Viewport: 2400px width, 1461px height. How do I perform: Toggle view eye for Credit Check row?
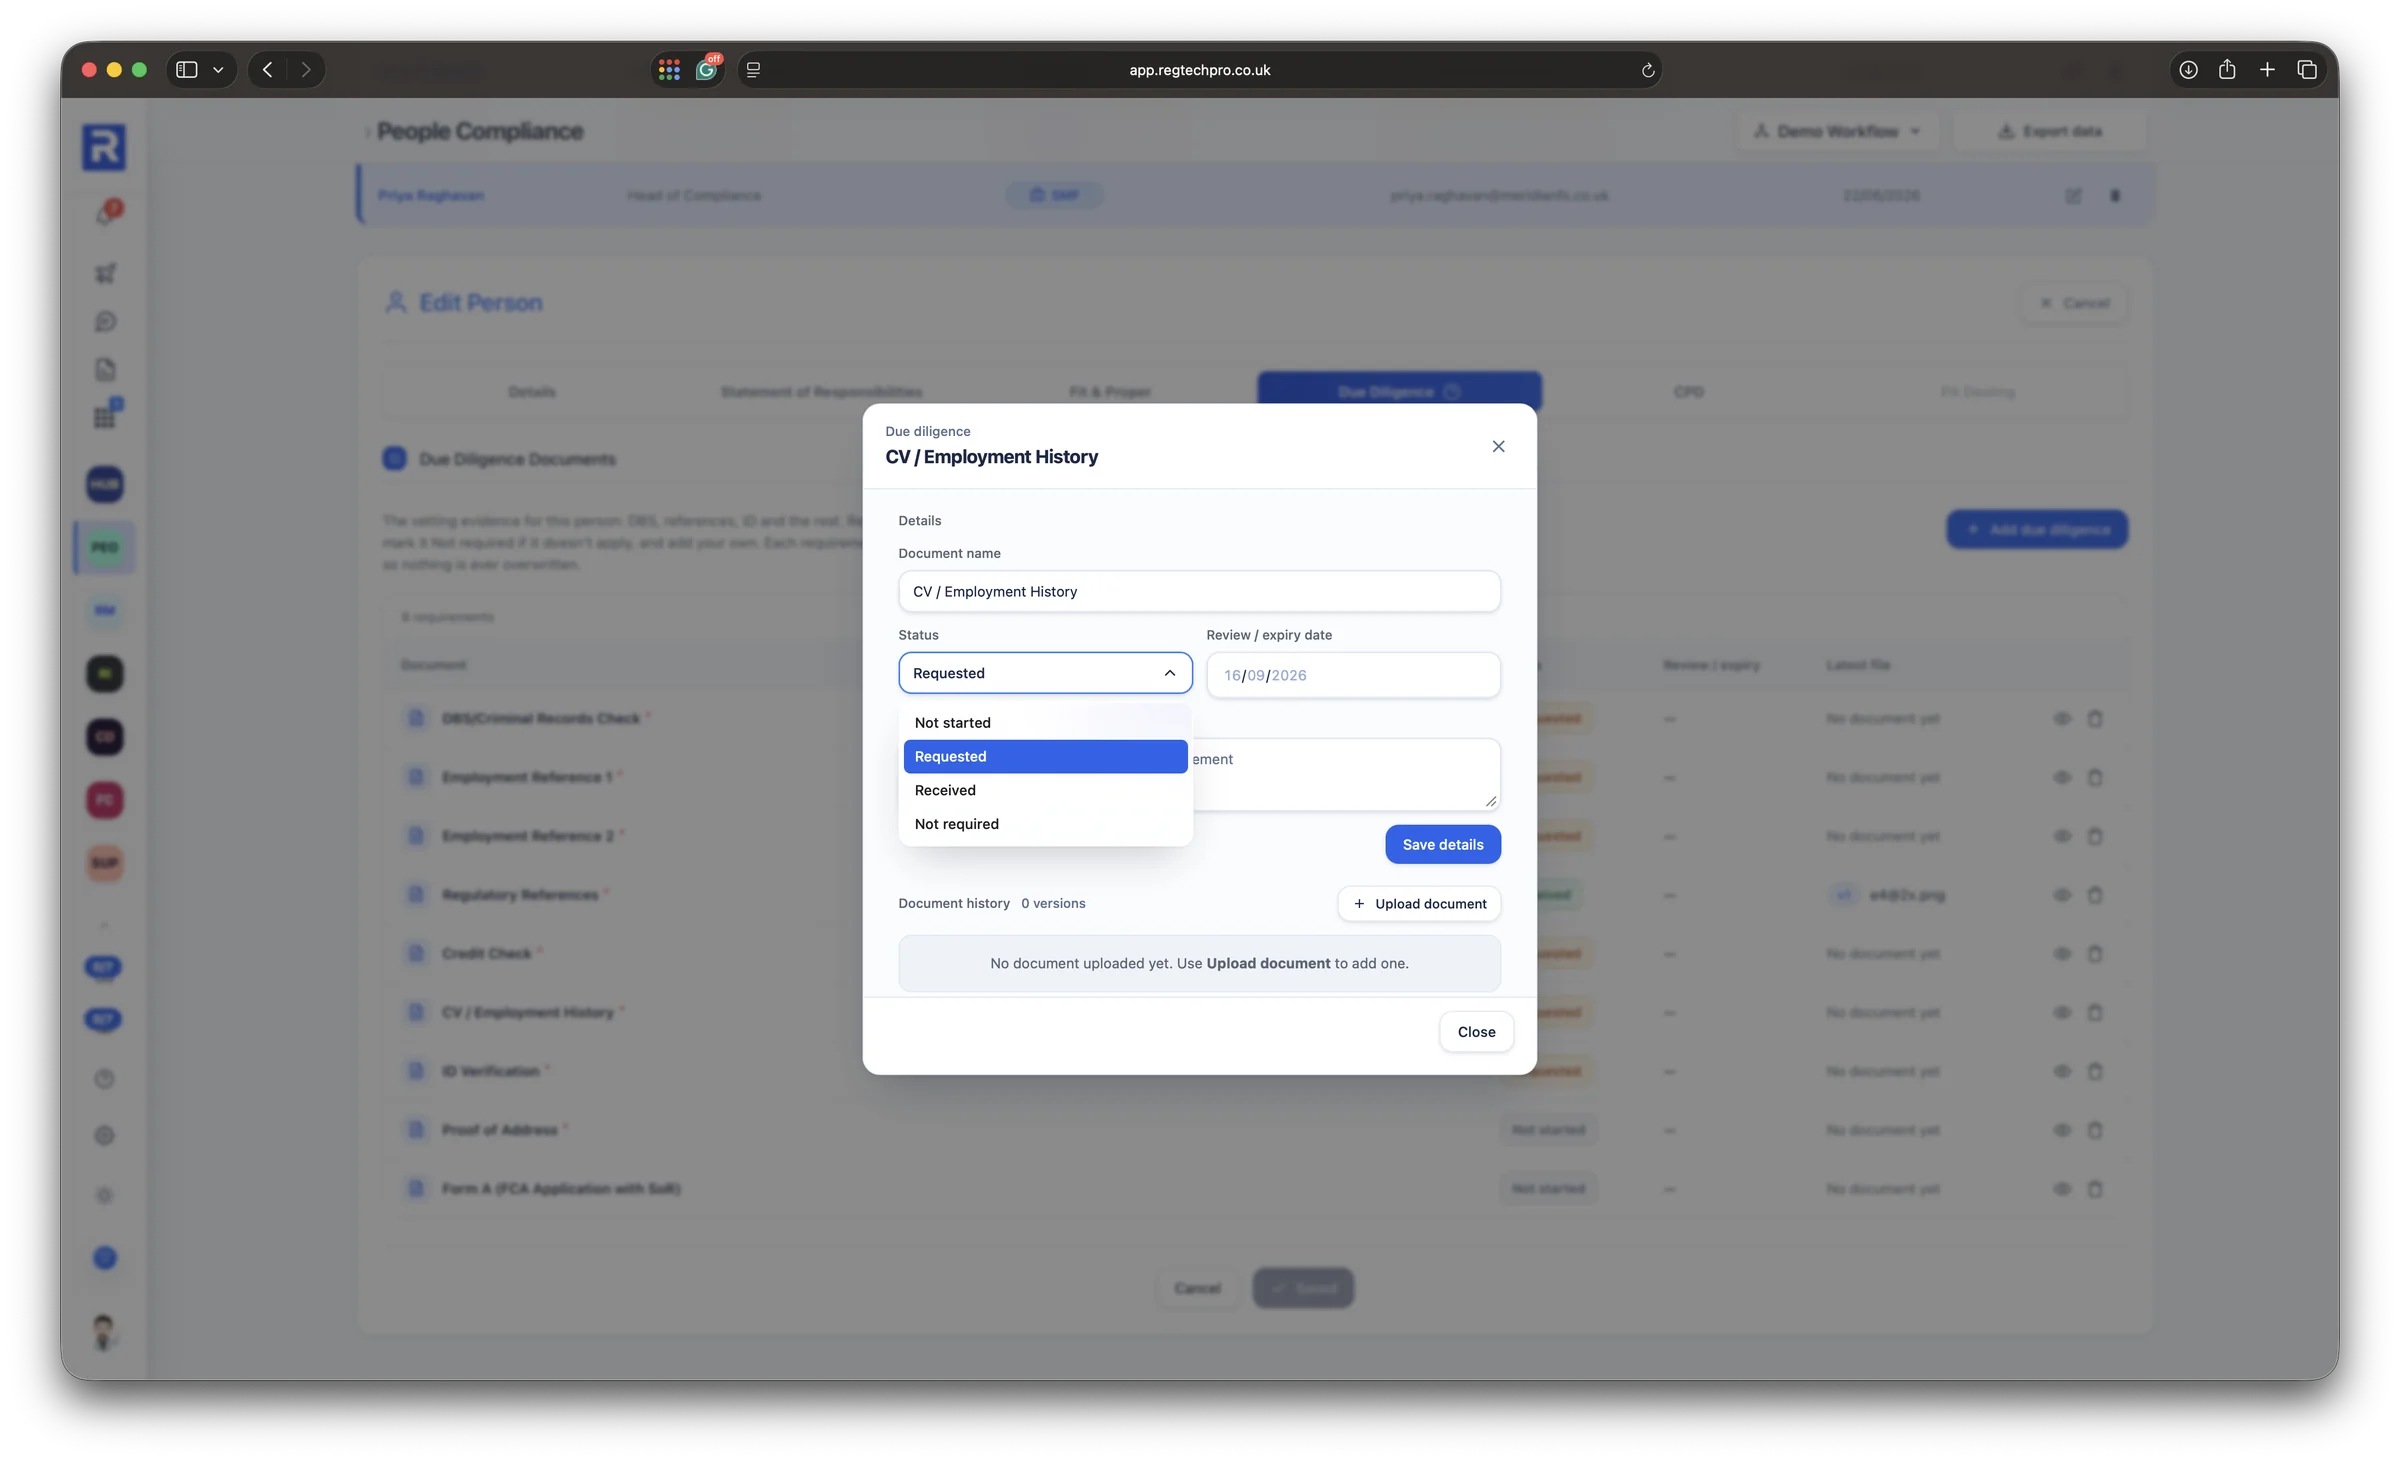coord(2062,953)
